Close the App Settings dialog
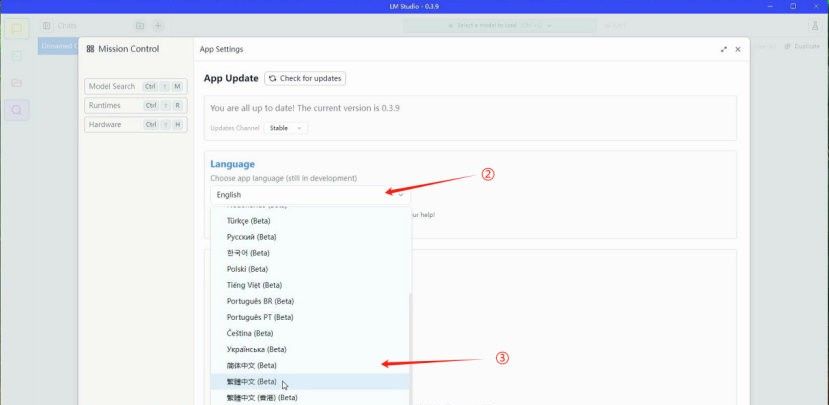The height and width of the screenshot is (405, 829). pos(738,49)
